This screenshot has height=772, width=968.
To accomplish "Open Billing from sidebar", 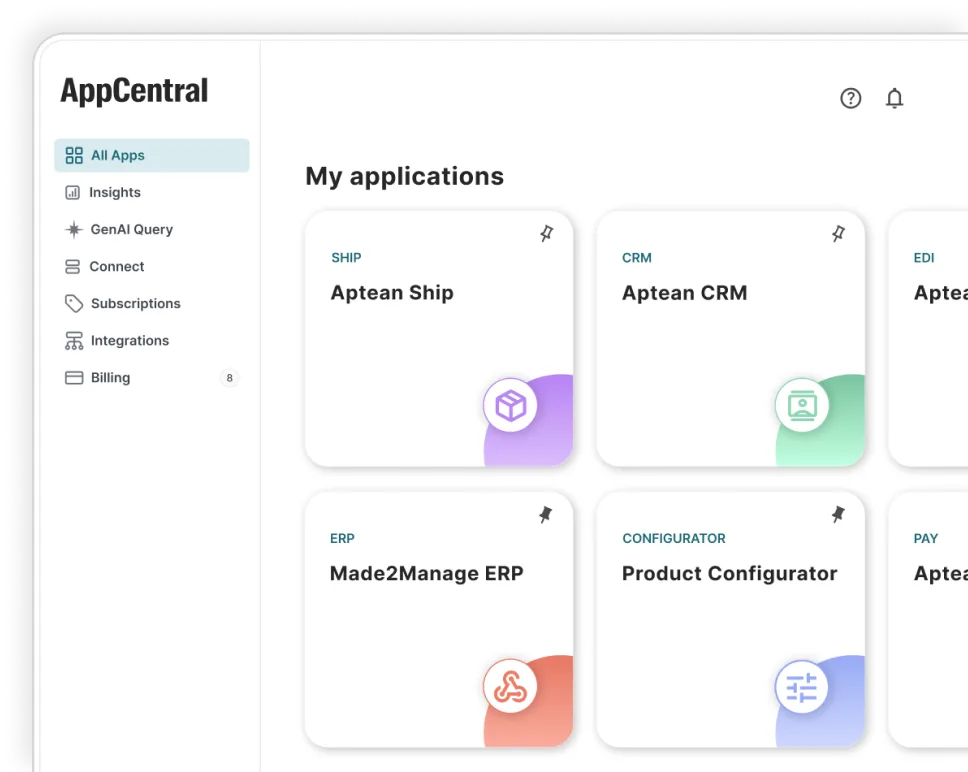I will tap(152, 378).
